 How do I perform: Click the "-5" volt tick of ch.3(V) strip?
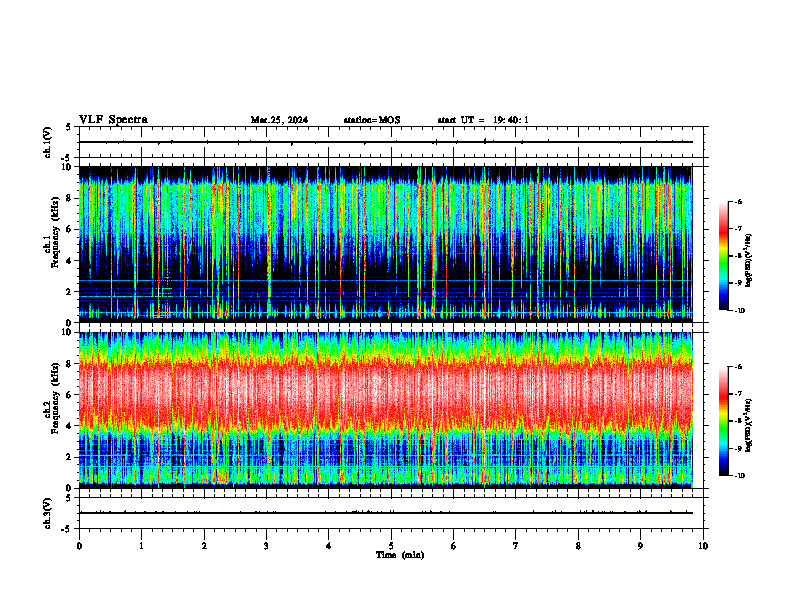point(67,529)
